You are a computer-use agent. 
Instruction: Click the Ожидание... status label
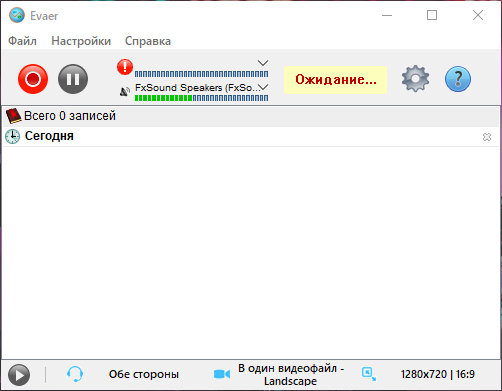tap(335, 80)
